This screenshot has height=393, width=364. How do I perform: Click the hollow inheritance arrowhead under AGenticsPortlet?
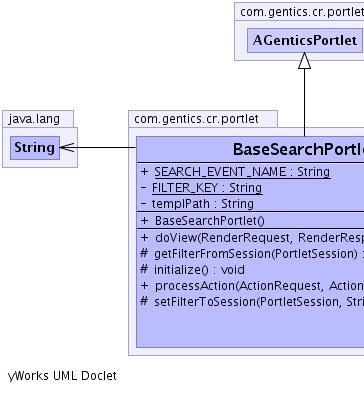click(304, 61)
